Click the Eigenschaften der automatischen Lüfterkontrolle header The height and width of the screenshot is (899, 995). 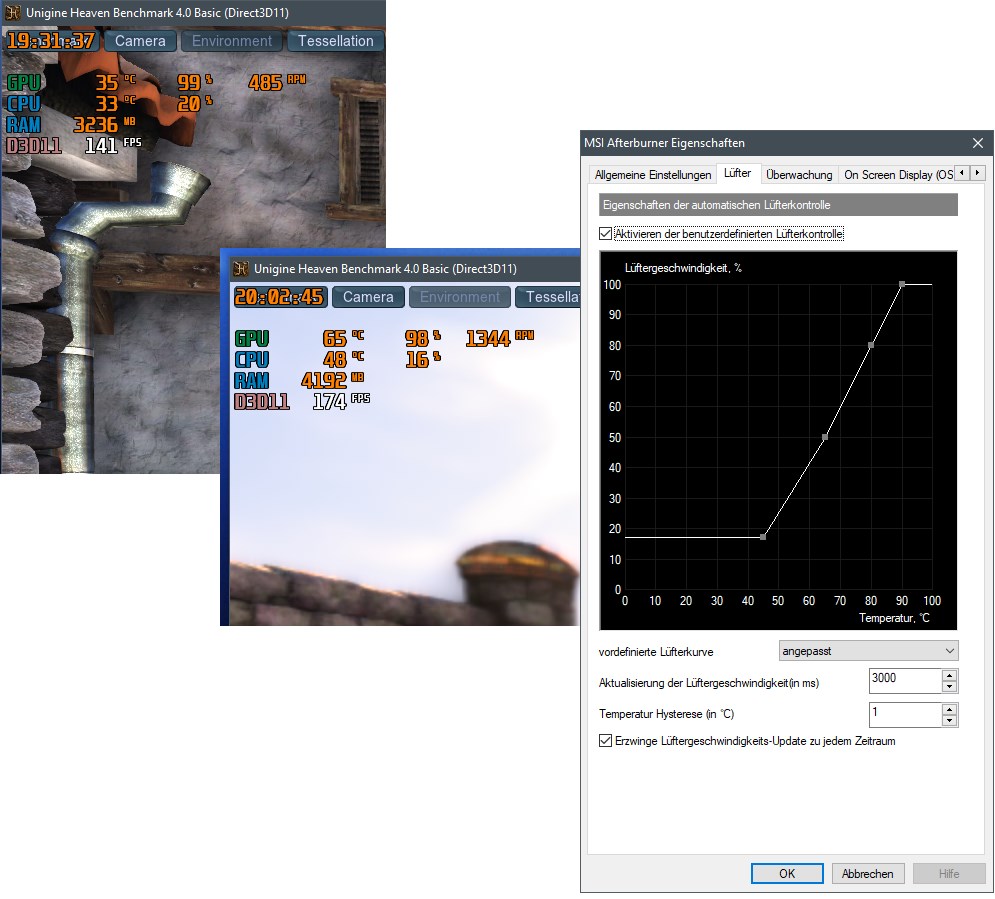(x=778, y=205)
